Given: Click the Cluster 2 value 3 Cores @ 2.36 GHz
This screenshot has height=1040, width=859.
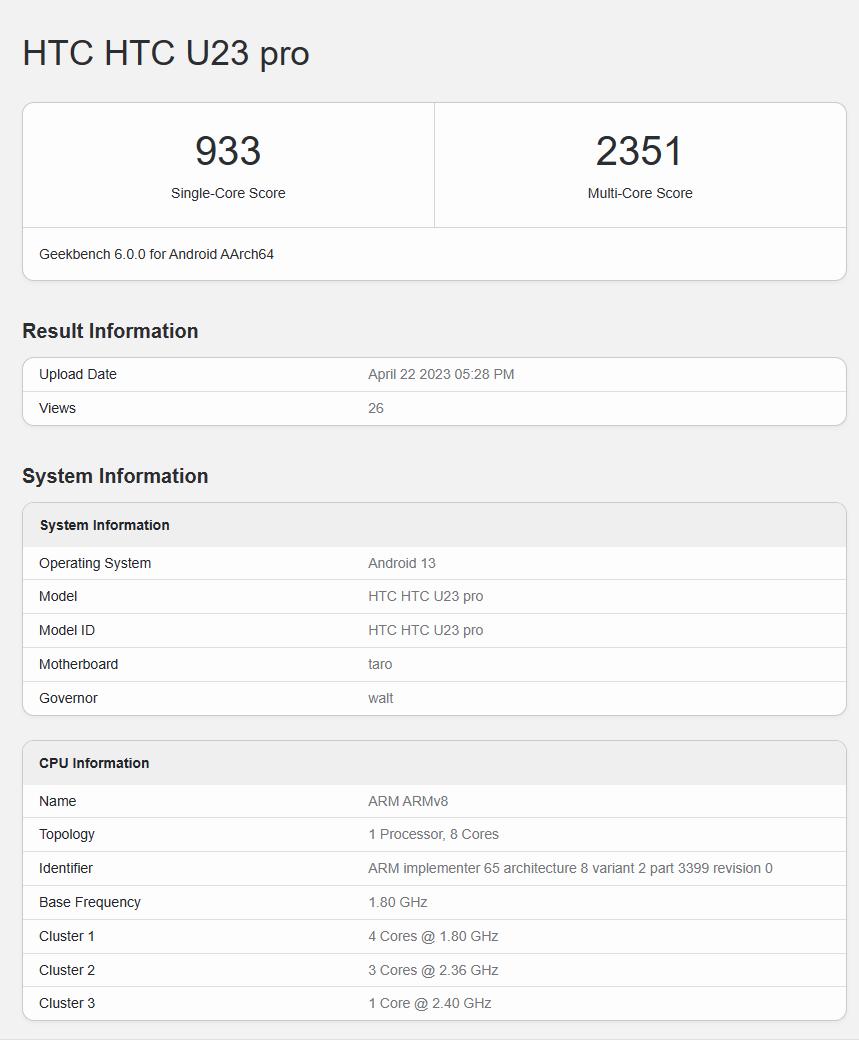Looking at the screenshot, I should pos(433,970).
